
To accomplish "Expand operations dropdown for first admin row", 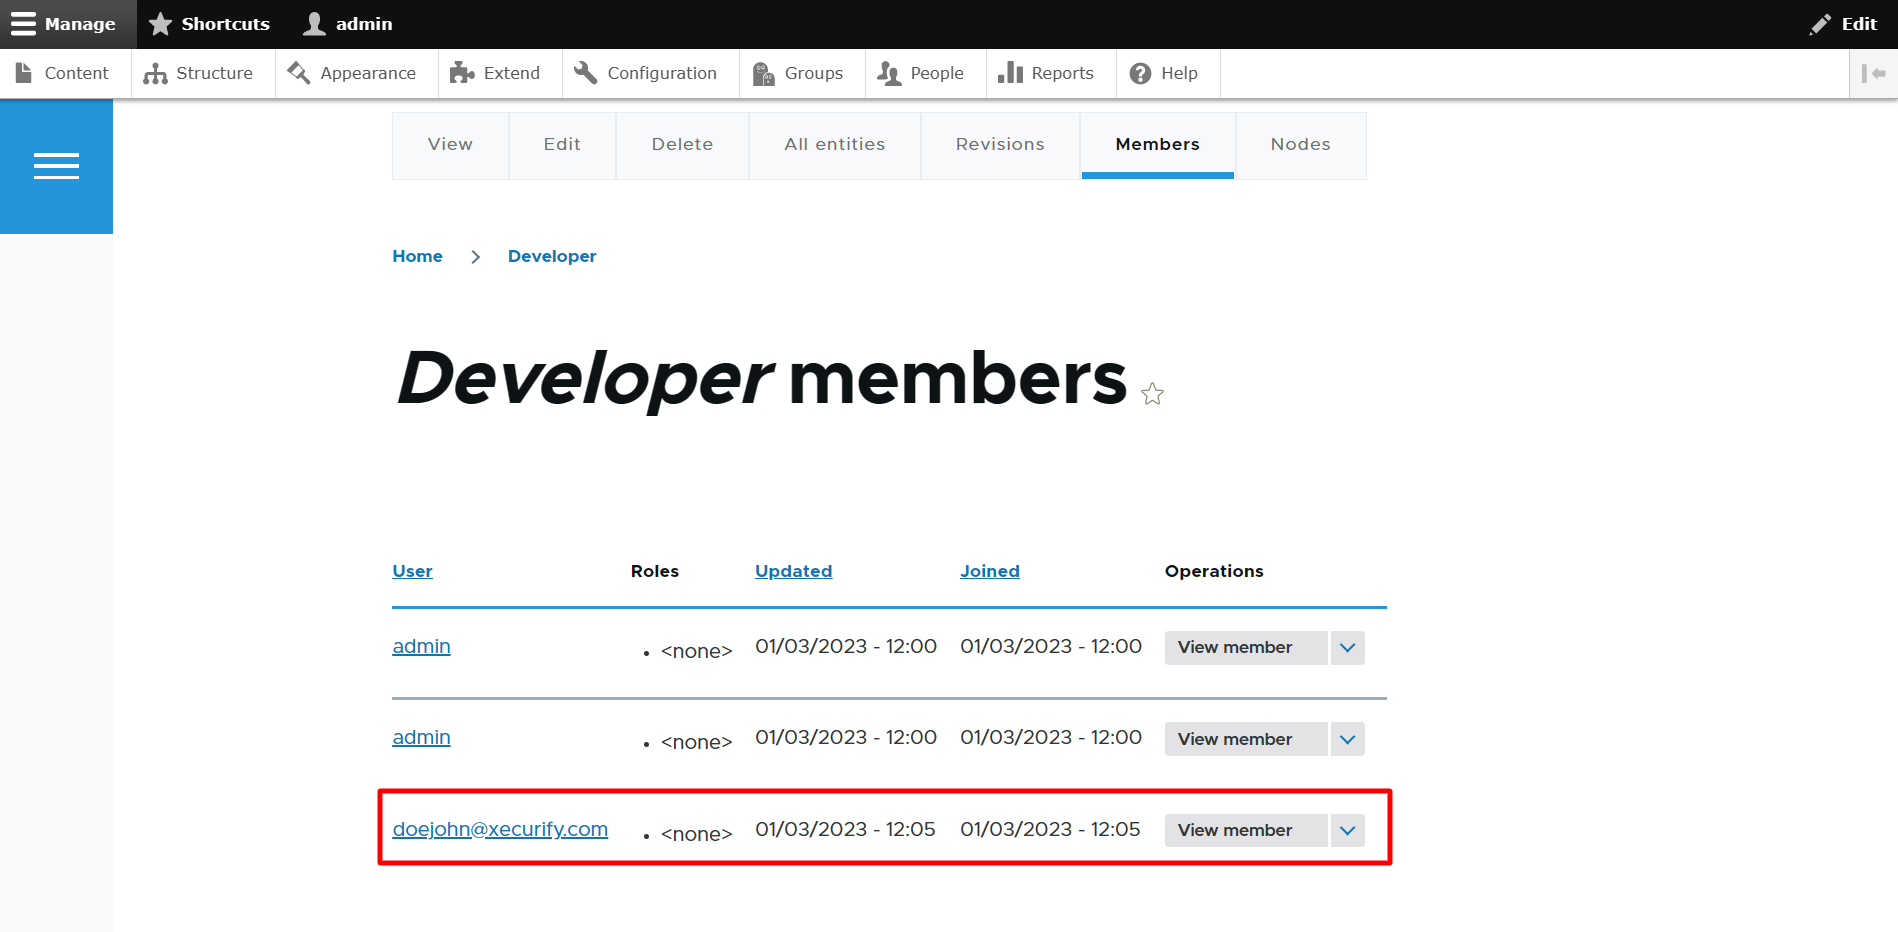I will coord(1347,648).
